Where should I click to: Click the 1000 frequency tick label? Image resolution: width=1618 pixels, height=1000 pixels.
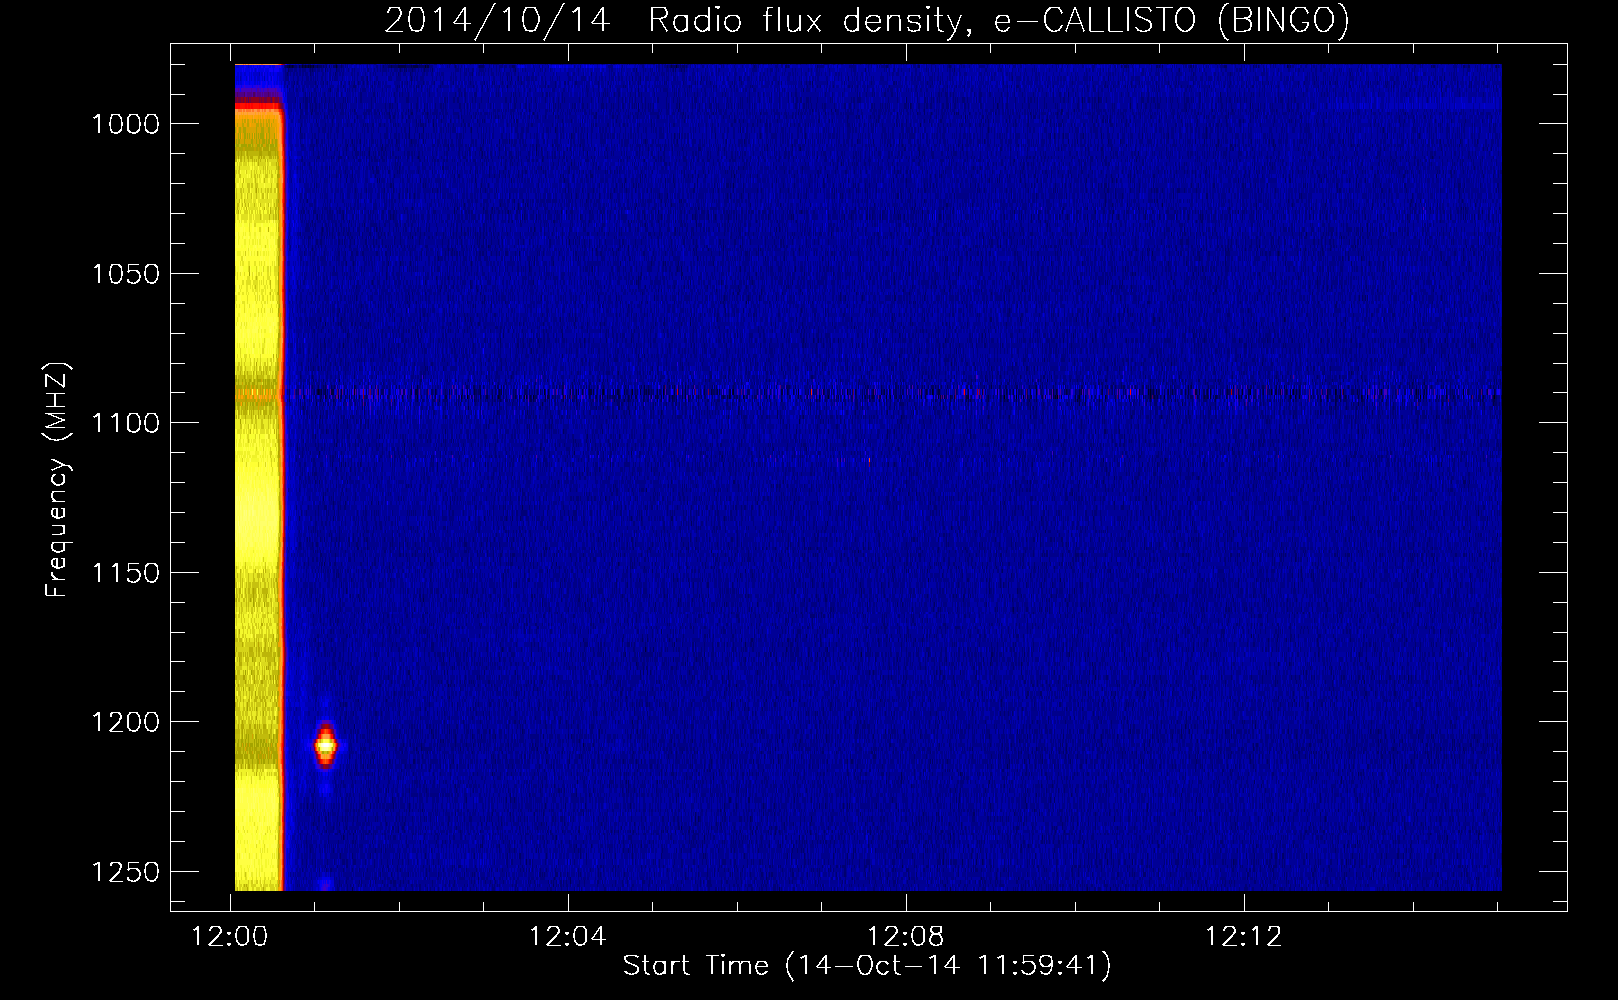click(125, 124)
